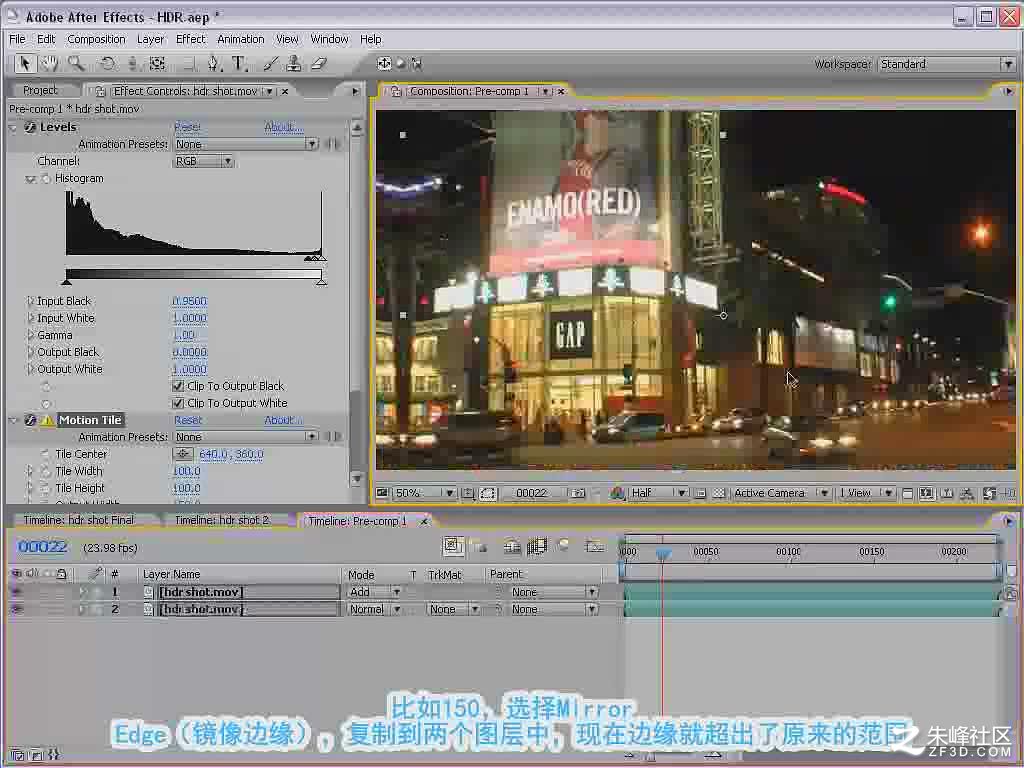Click the Motion Tile effect enable icon
The image size is (1024, 768).
click(30, 421)
